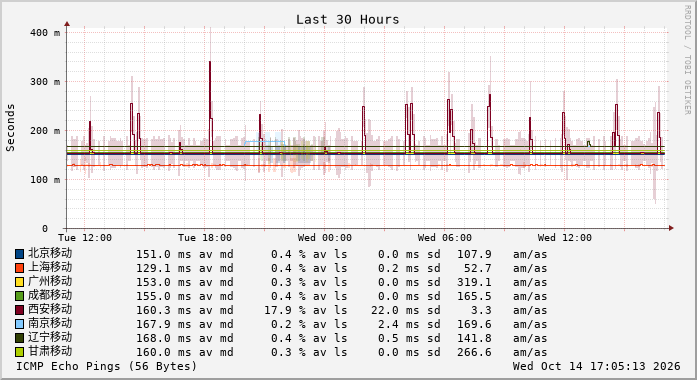Click the dark olive 辽宁移动 legend swatch
Screen dimensions: 697x380
[19, 338]
